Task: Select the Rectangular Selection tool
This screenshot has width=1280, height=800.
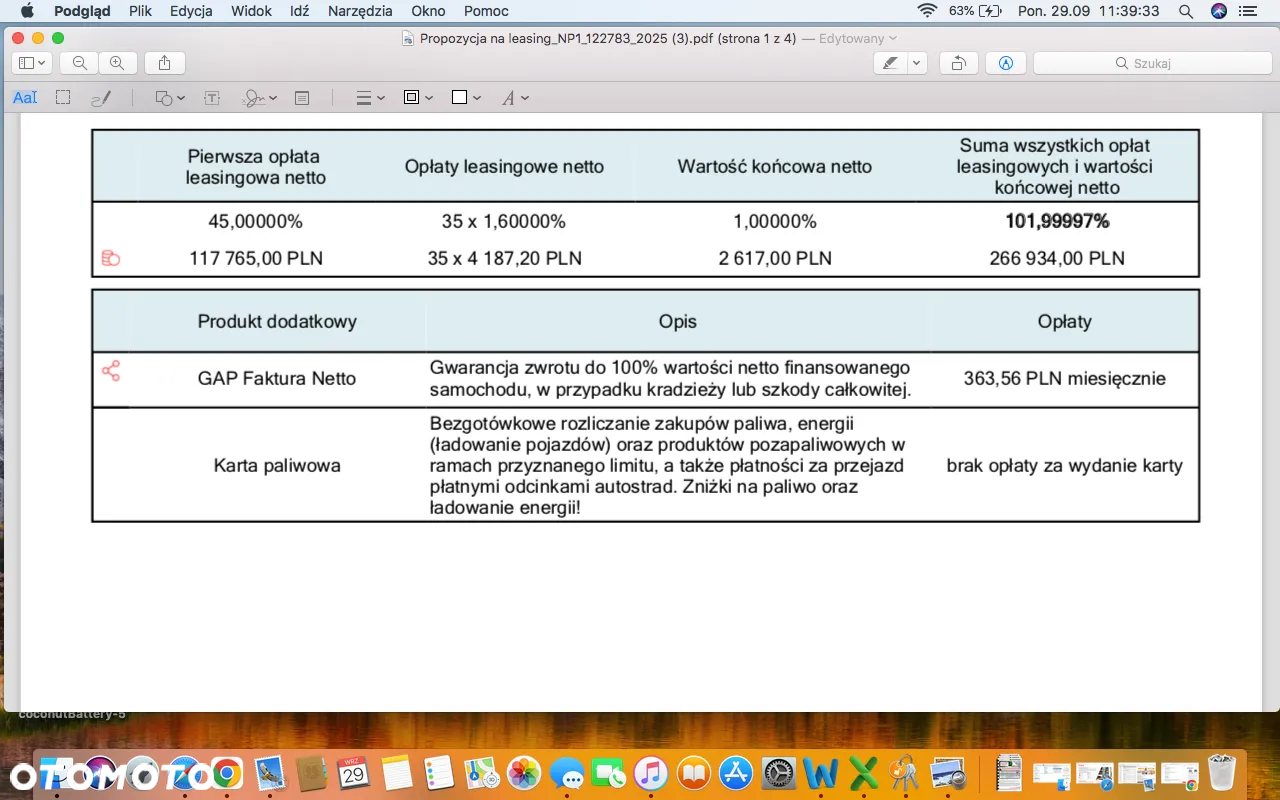Action: [63, 98]
